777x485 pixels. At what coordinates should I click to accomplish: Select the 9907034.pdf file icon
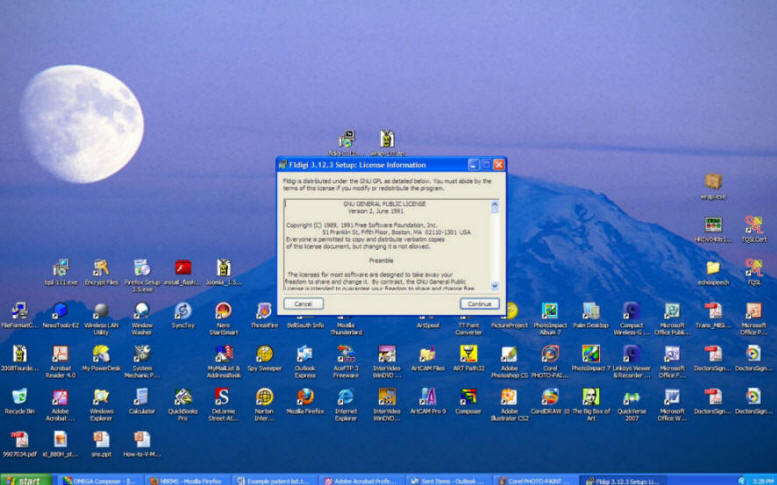(19, 444)
